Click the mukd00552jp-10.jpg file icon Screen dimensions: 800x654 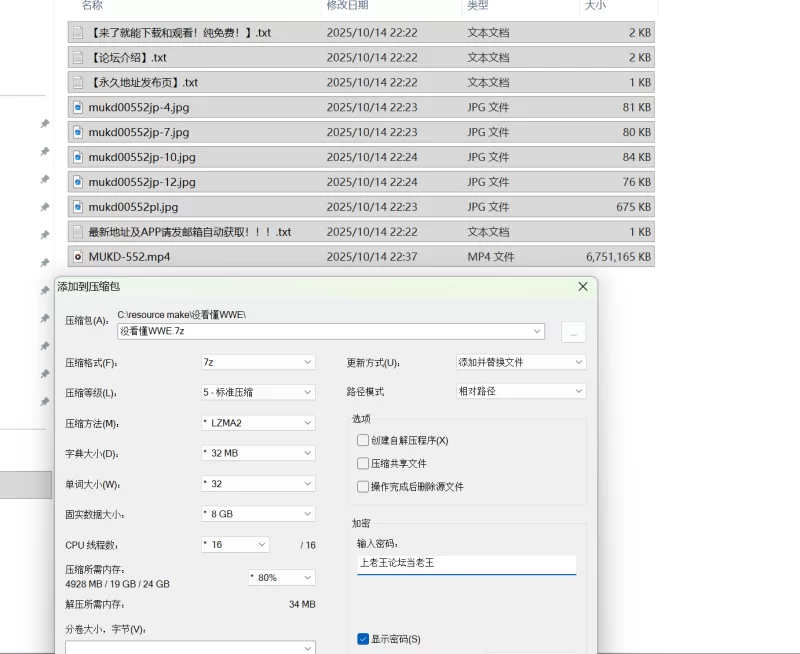pyautogui.click(x=78, y=157)
